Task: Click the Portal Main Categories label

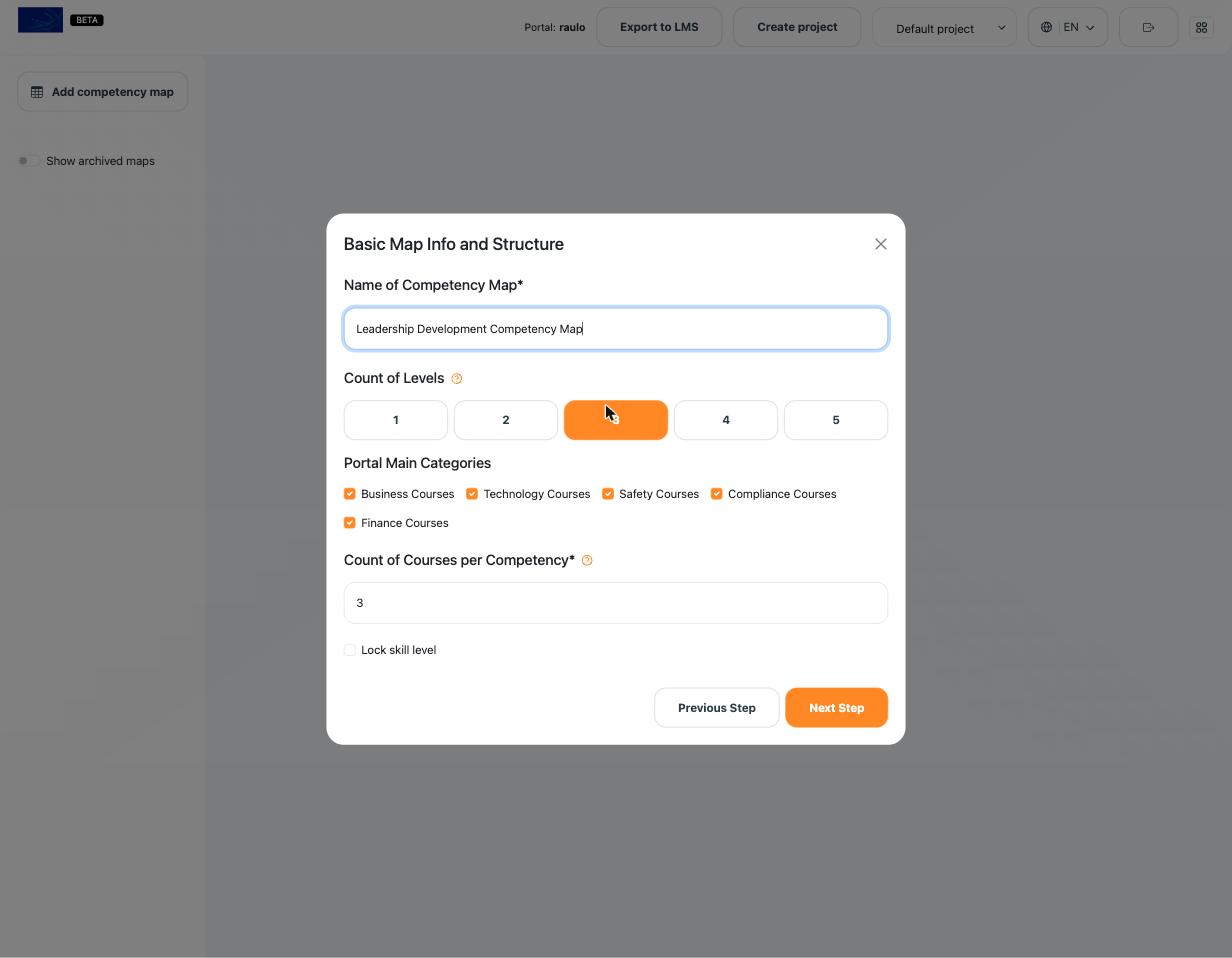Action: [x=417, y=463]
